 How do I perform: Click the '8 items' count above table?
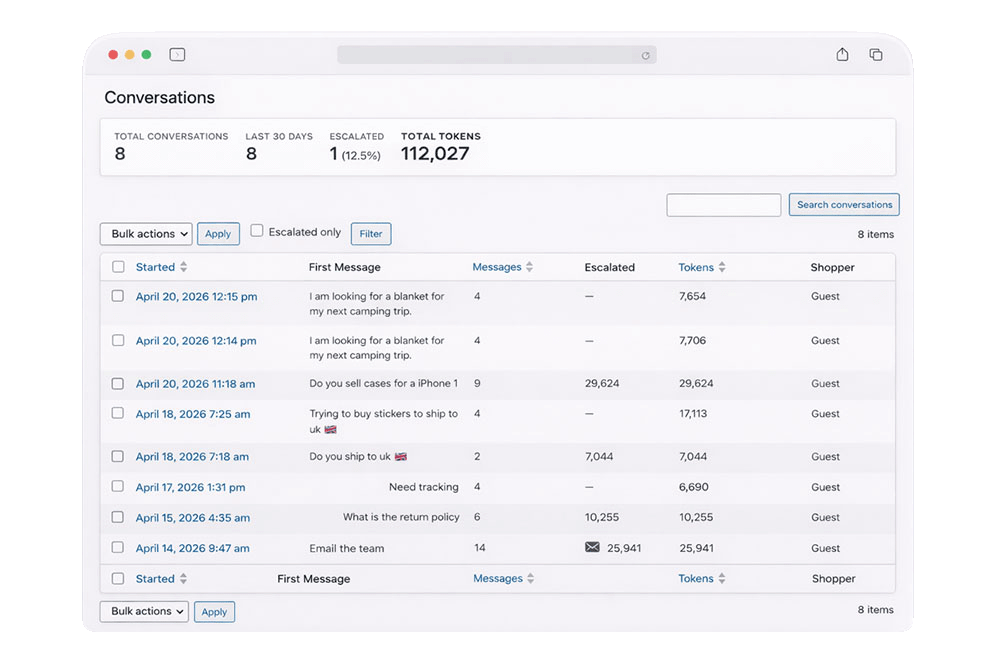coord(876,235)
